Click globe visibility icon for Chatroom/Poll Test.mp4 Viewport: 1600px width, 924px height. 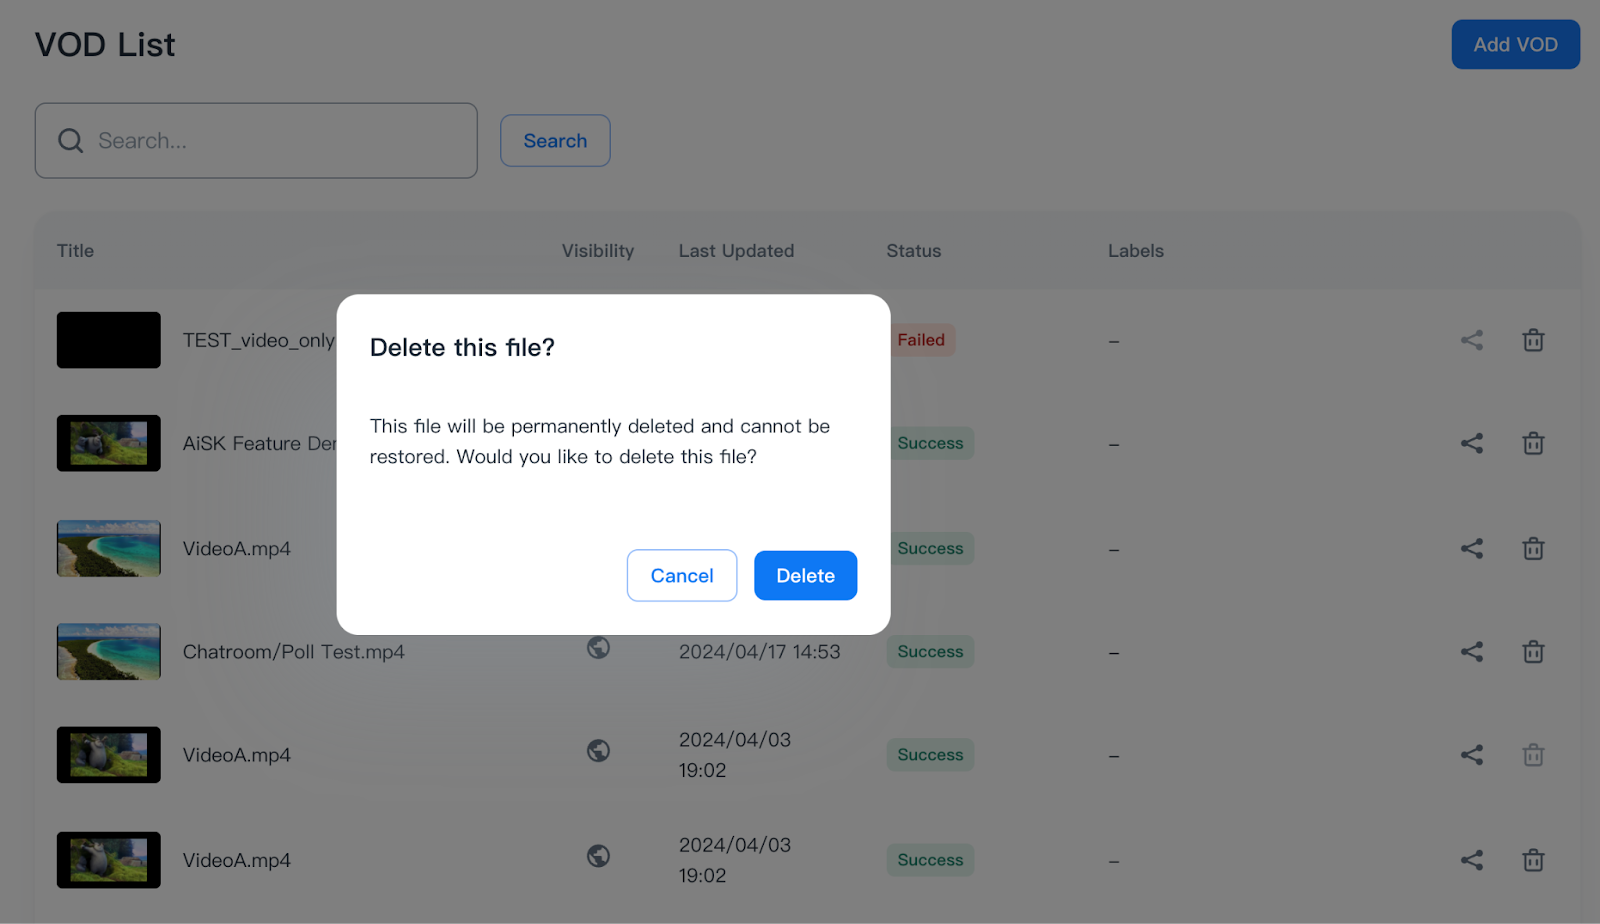point(598,648)
